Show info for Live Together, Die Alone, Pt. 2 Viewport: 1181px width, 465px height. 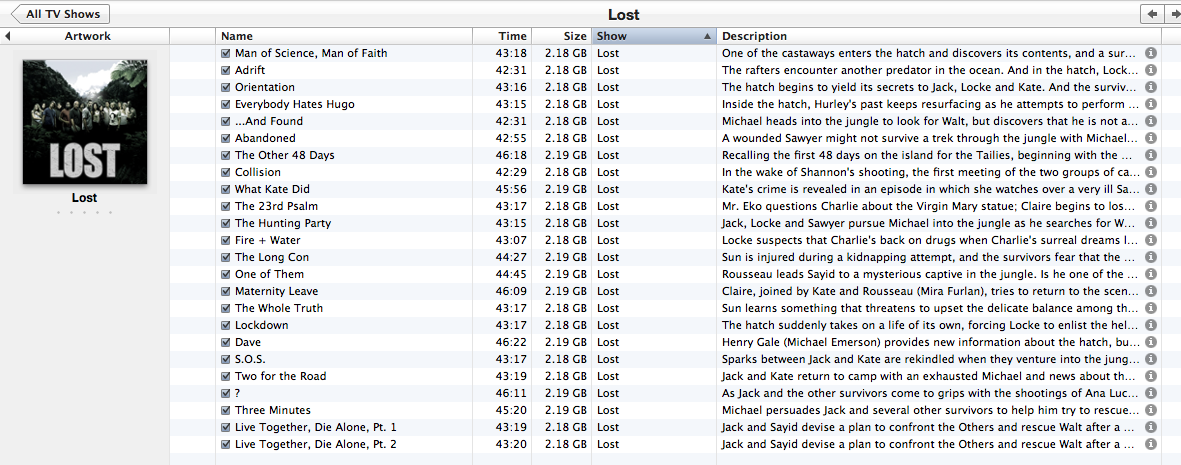click(1150, 444)
